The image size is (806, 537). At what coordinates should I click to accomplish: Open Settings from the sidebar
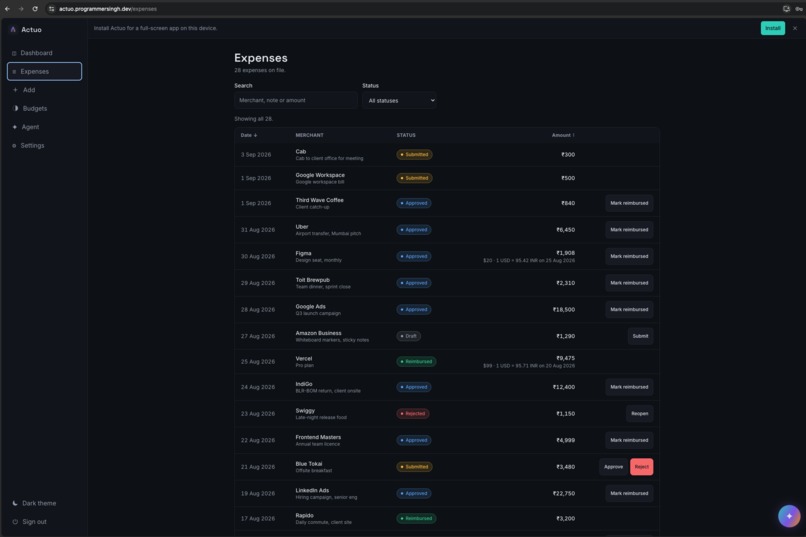click(x=44, y=145)
